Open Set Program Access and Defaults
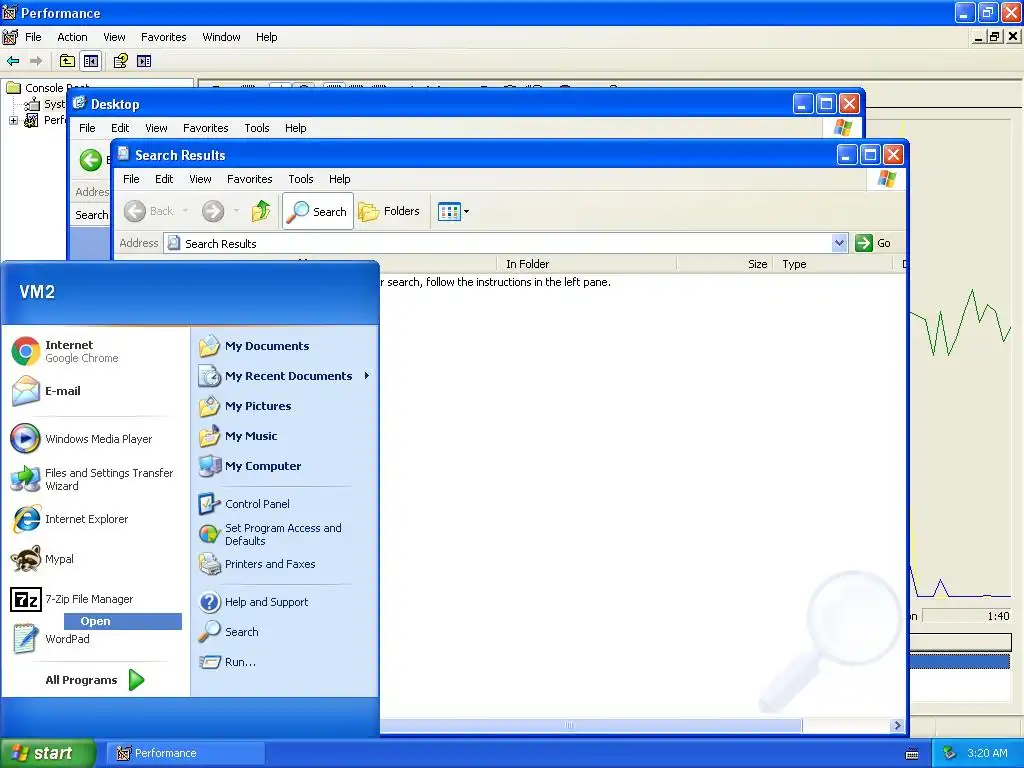The height and width of the screenshot is (768, 1024). click(x=285, y=534)
